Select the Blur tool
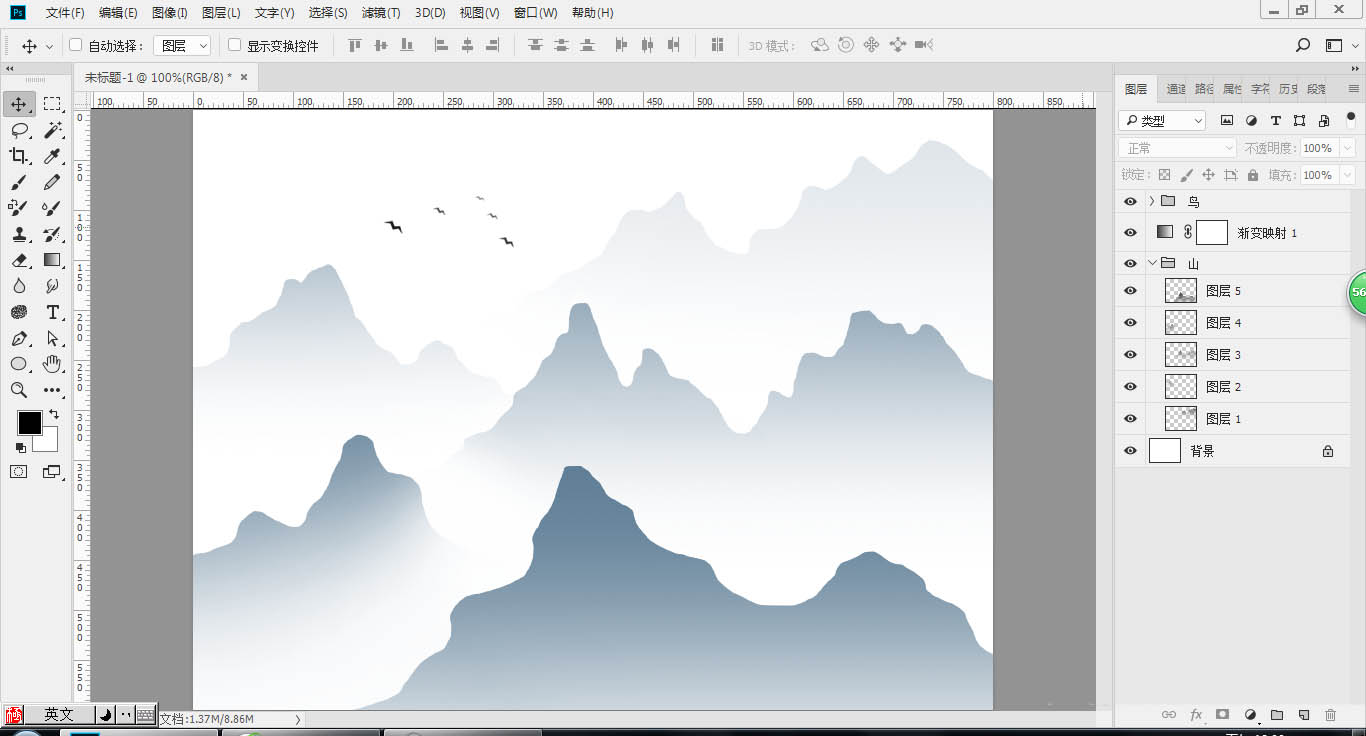This screenshot has width=1366, height=736. click(19, 286)
